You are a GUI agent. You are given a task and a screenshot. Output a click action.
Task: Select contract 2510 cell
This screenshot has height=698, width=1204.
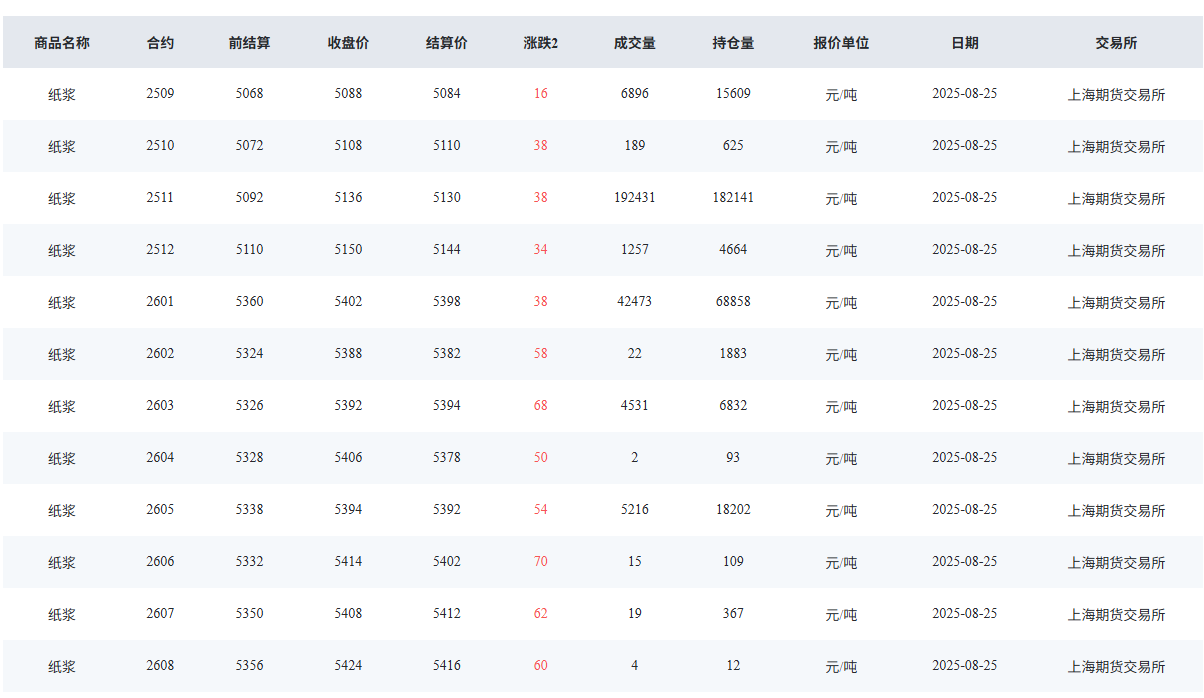(x=160, y=146)
